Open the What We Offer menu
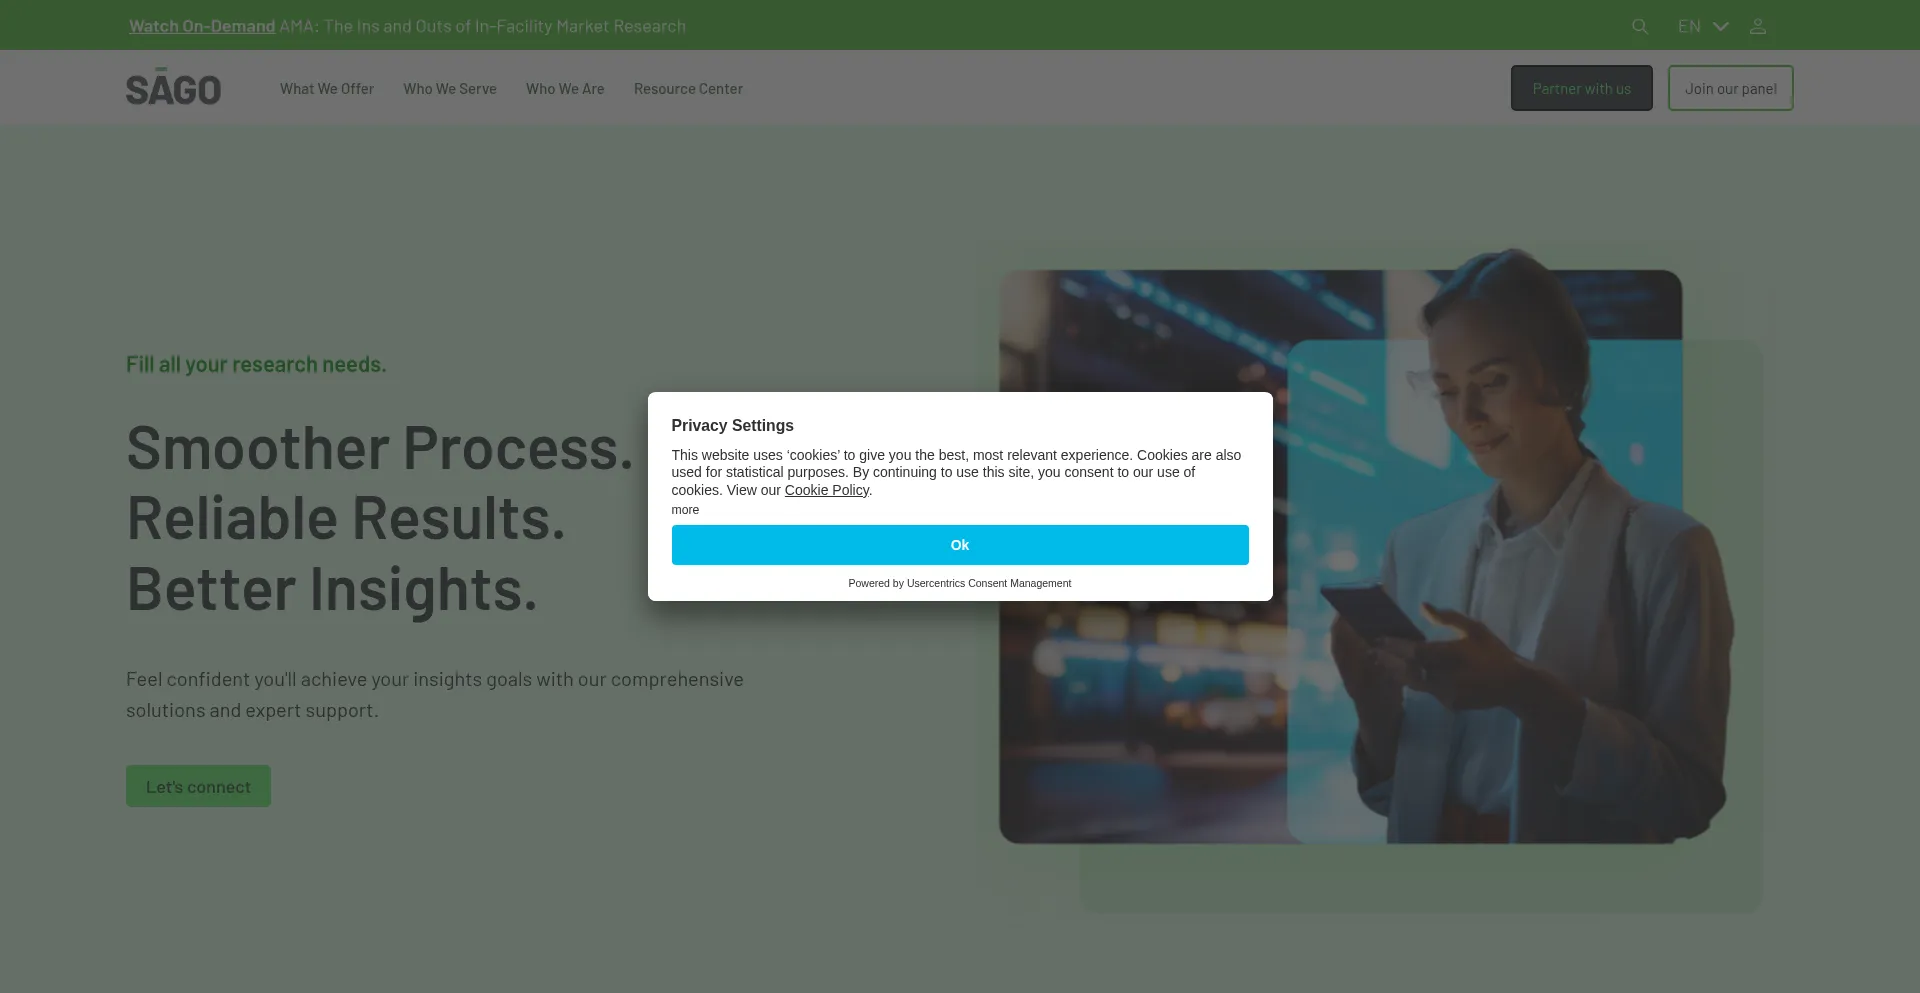 click(x=326, y=89)
